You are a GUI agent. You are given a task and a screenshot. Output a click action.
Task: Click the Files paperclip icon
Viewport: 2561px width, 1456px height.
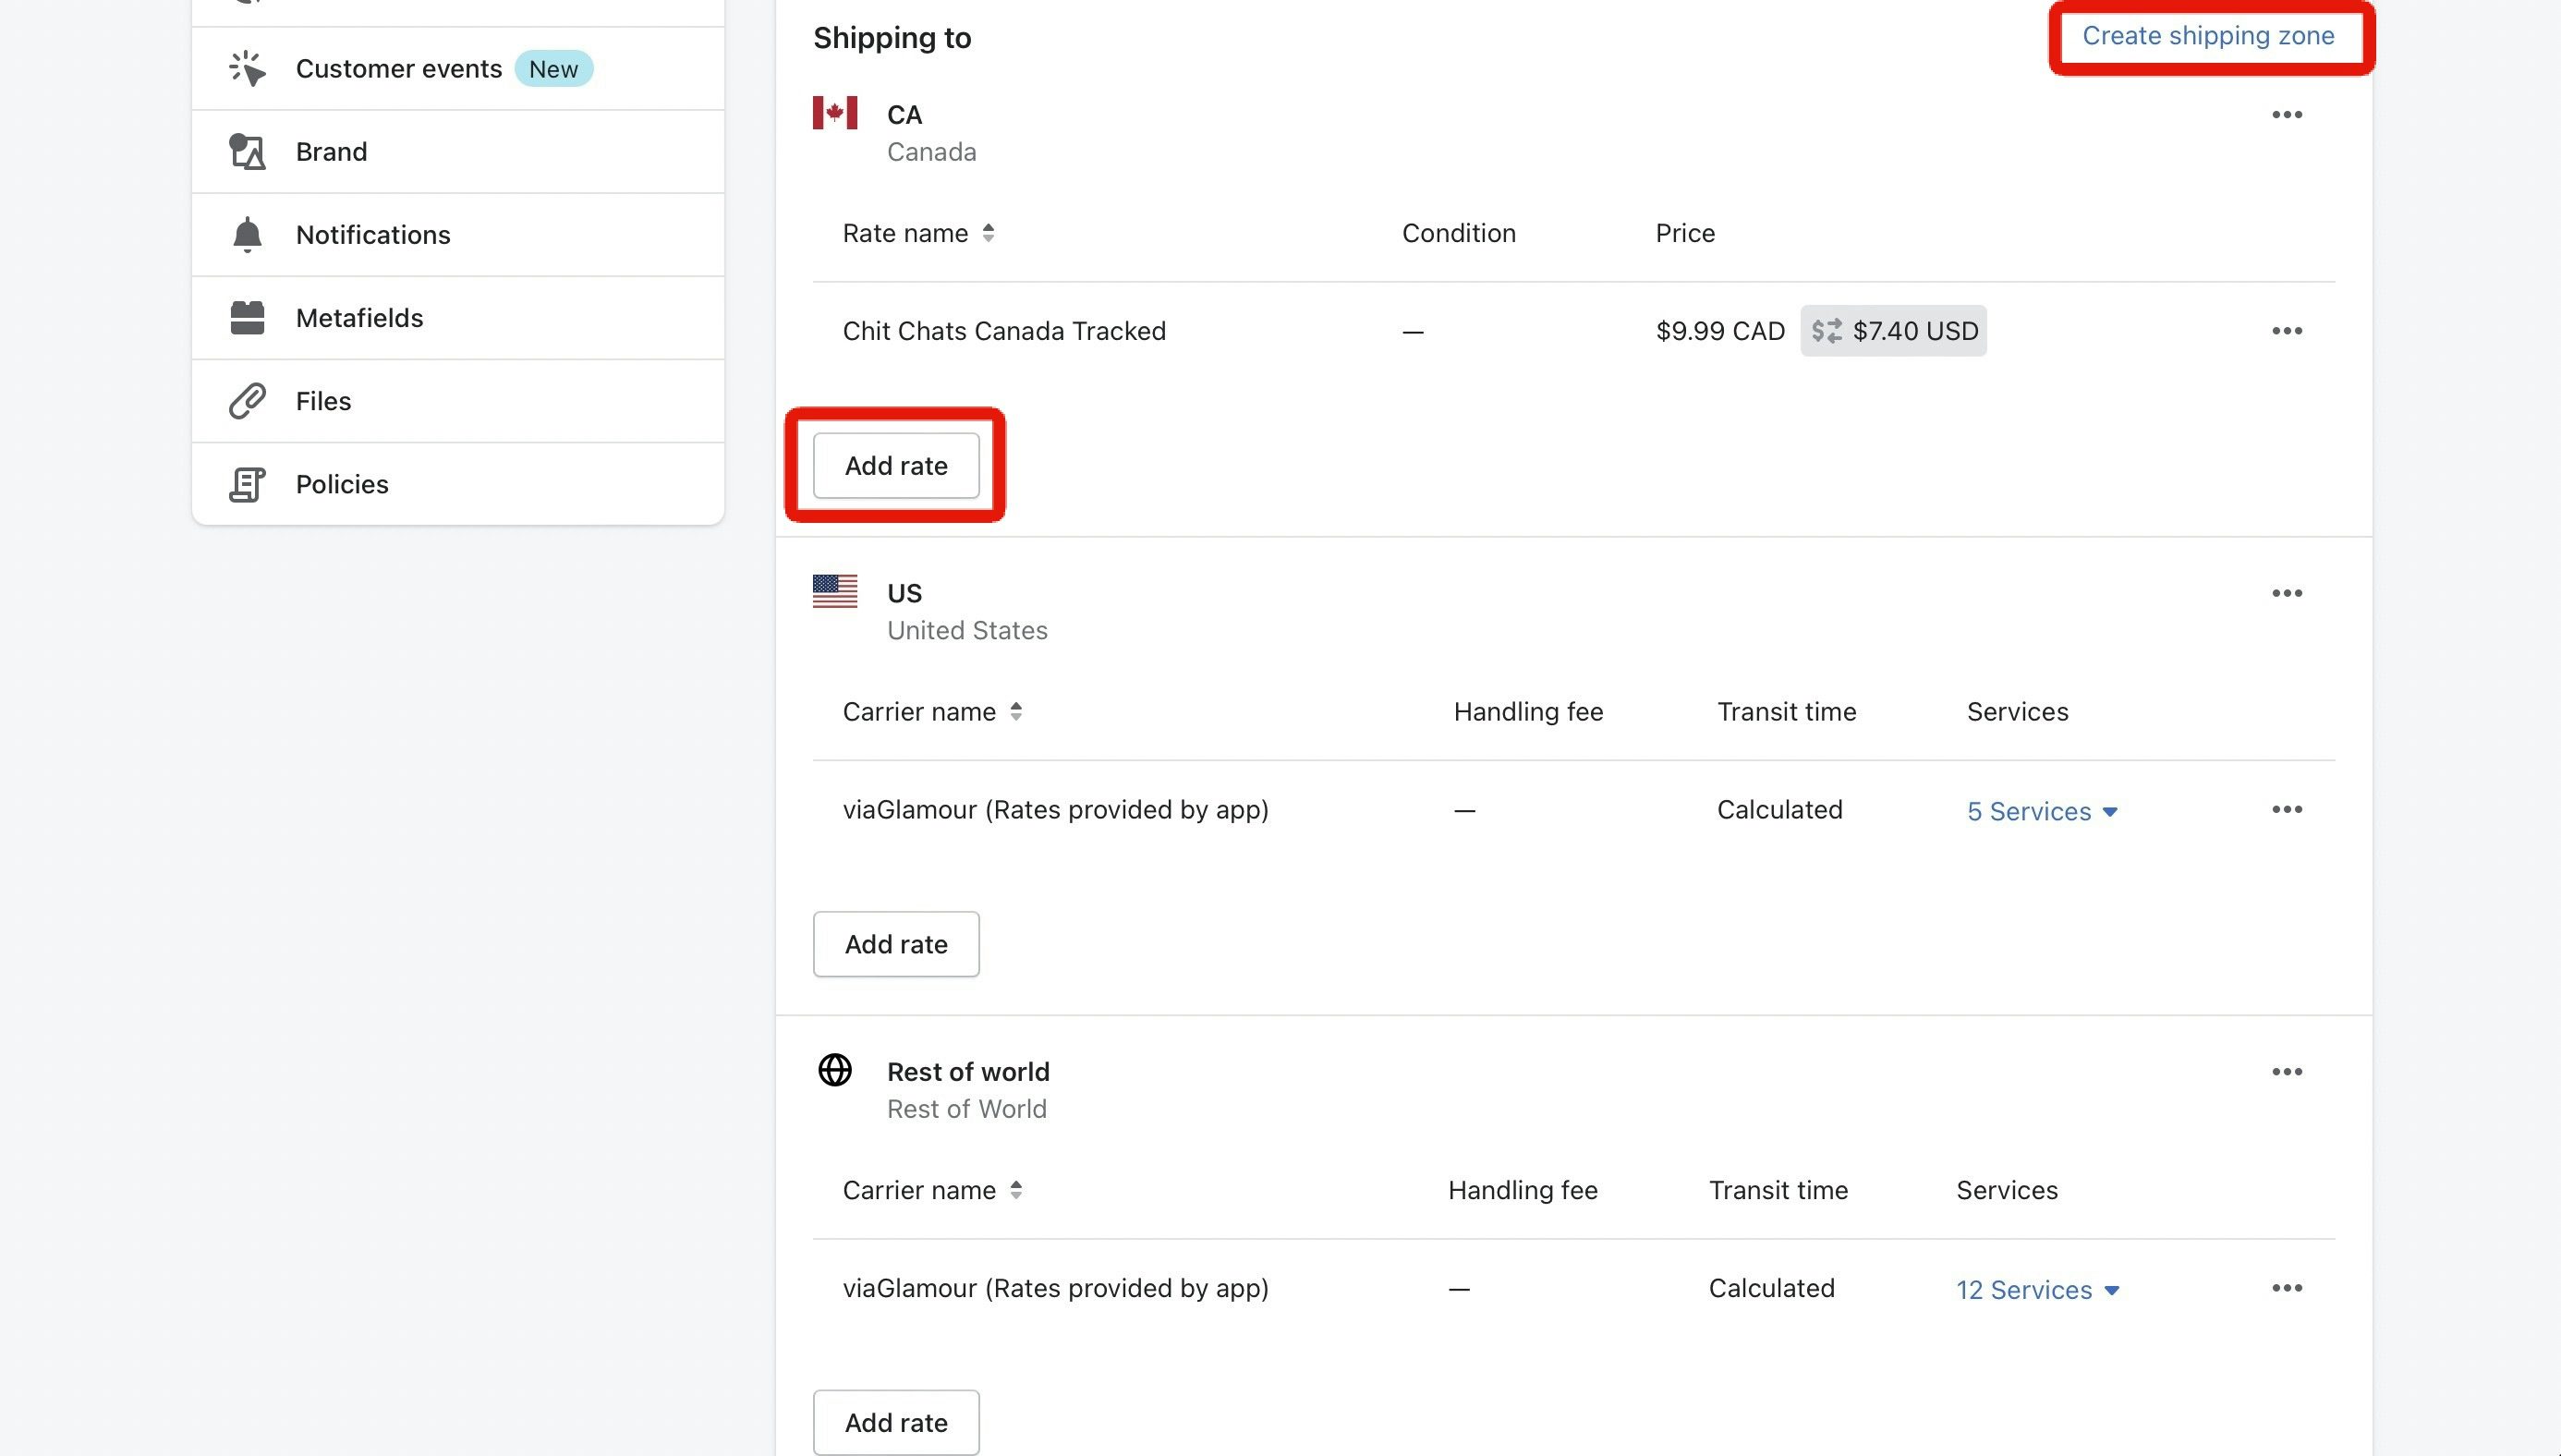click(x=248, y=401)
